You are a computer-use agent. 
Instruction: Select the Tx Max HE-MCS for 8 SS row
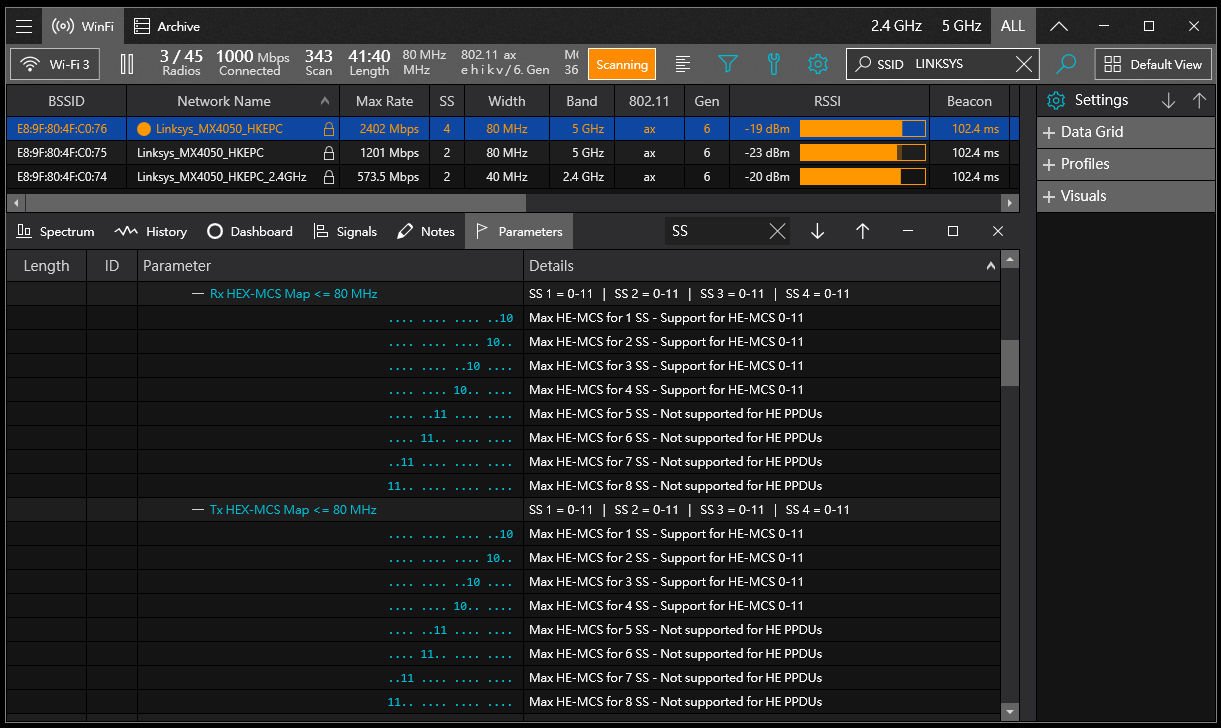coord(503,702)
